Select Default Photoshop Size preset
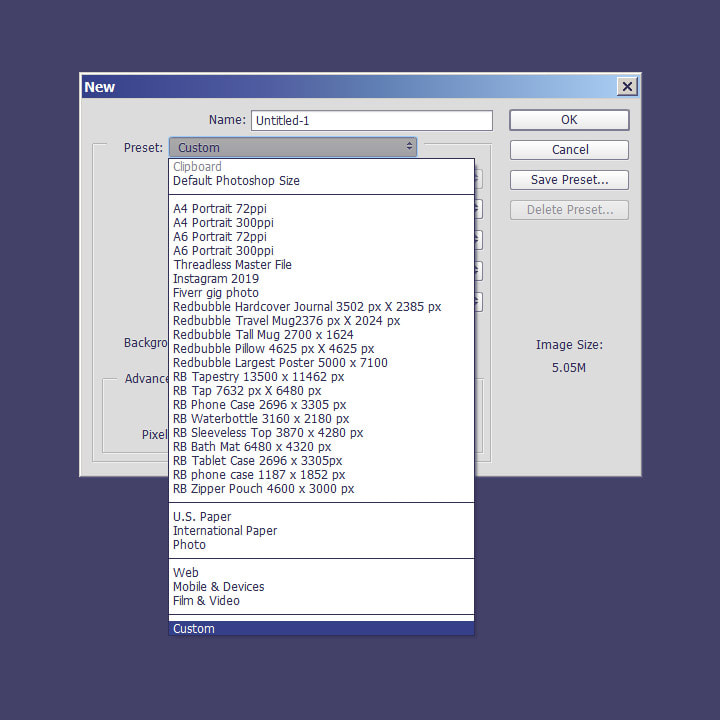The height and width of the screenshot is (720, 720). click(321, 181)
